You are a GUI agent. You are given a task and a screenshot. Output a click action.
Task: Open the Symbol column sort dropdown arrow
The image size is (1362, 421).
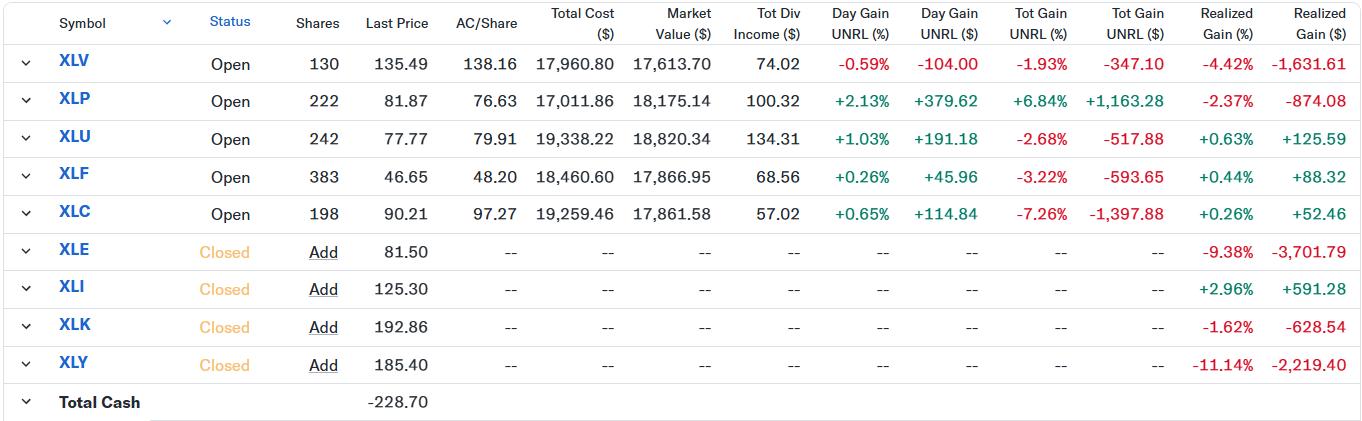pyautogui.click(x=167, y=22)
